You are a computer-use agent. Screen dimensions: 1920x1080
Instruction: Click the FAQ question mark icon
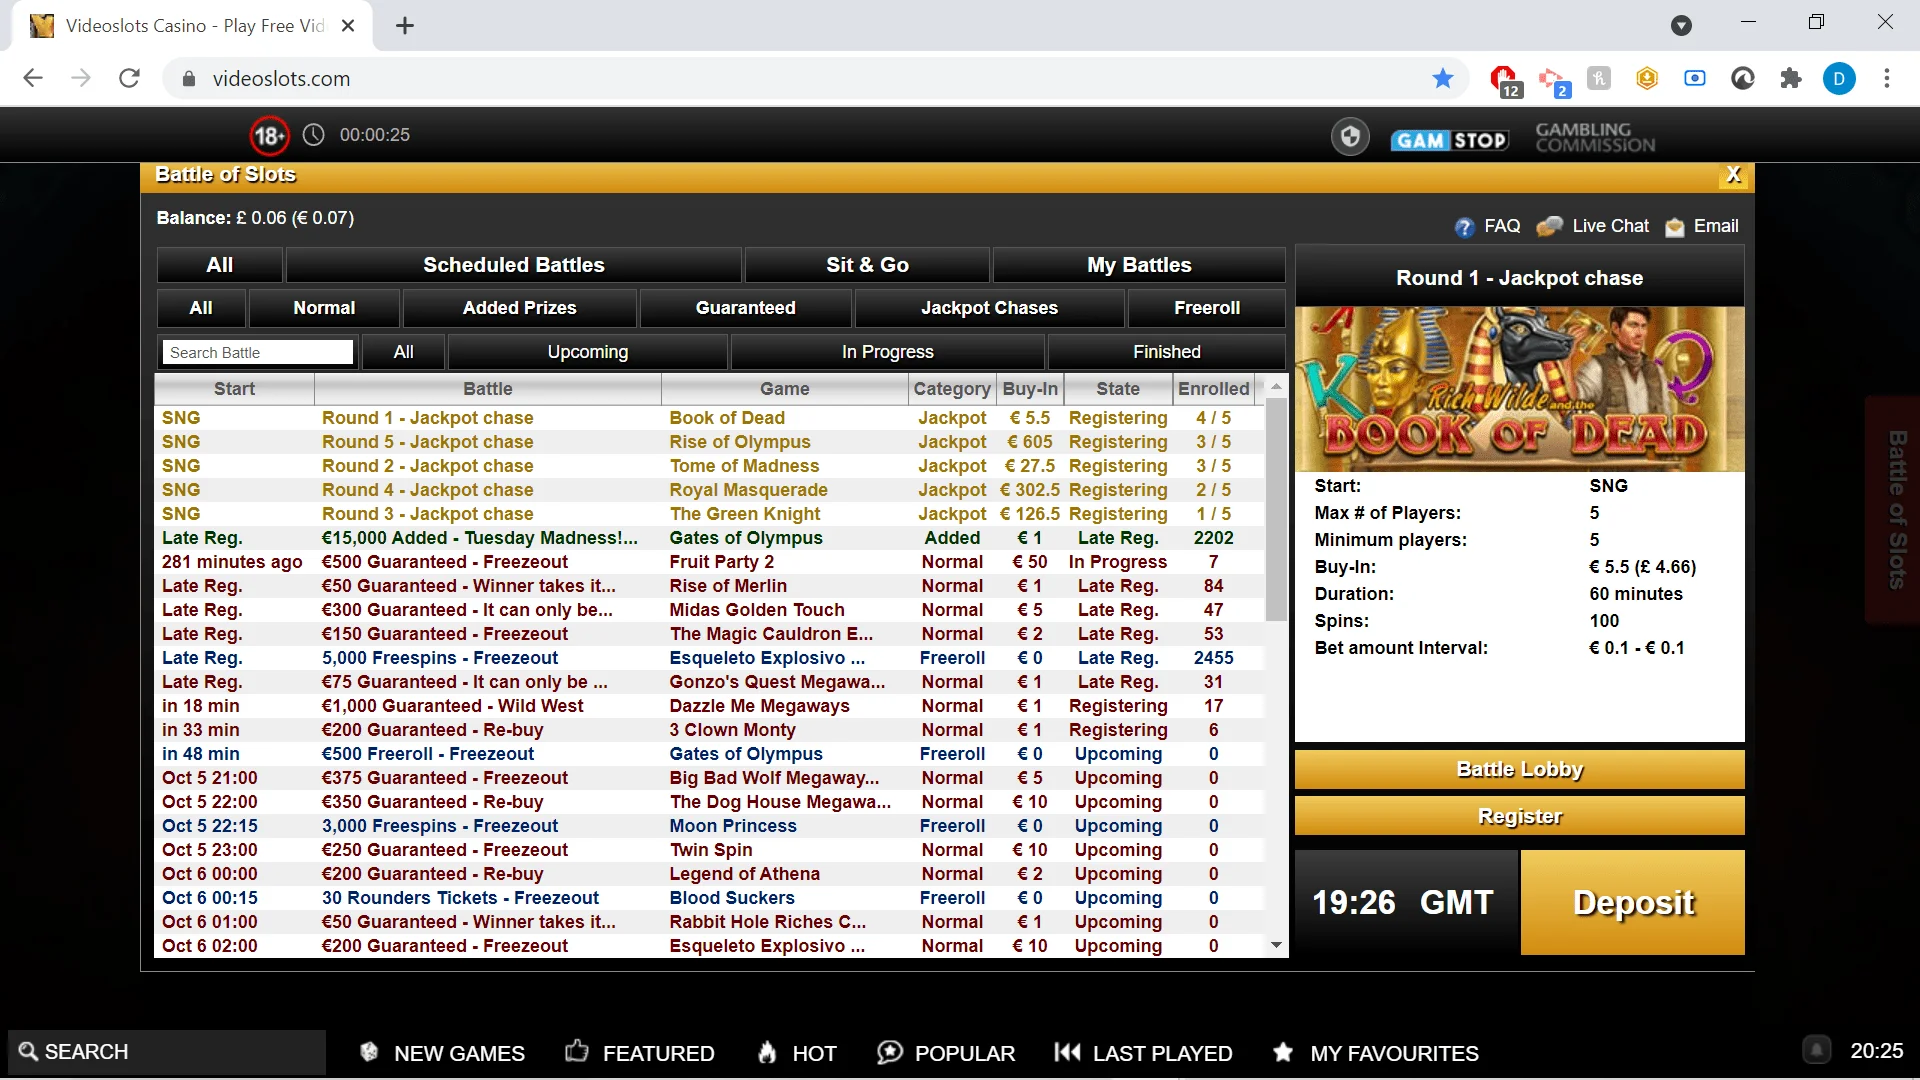[1464, 227]
